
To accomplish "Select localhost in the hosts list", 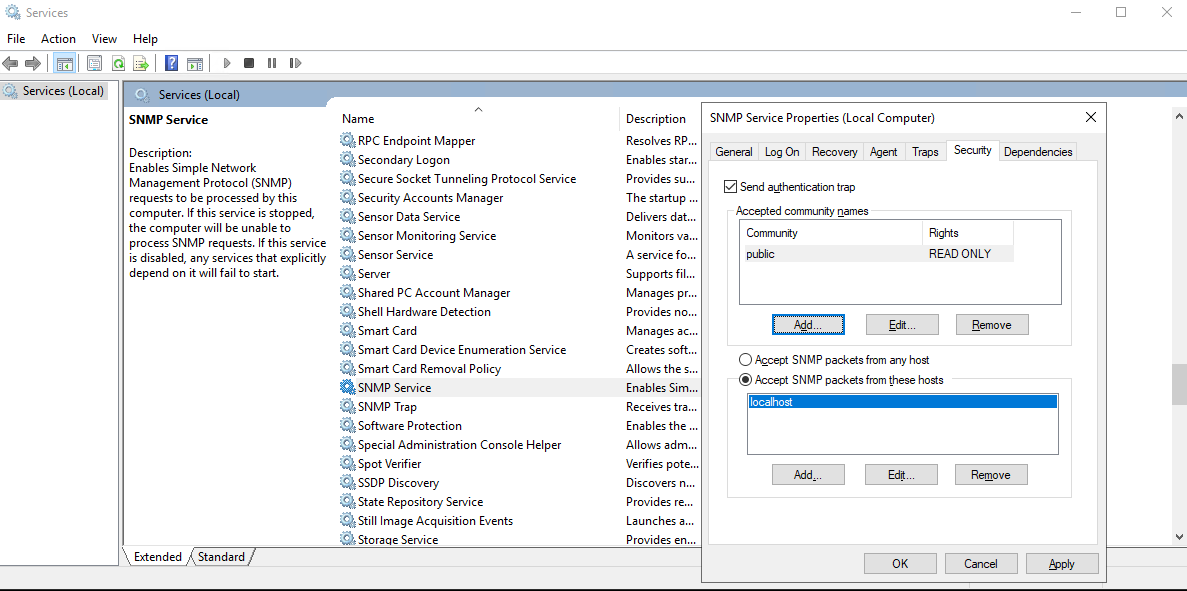I will [x=902, y=402].
